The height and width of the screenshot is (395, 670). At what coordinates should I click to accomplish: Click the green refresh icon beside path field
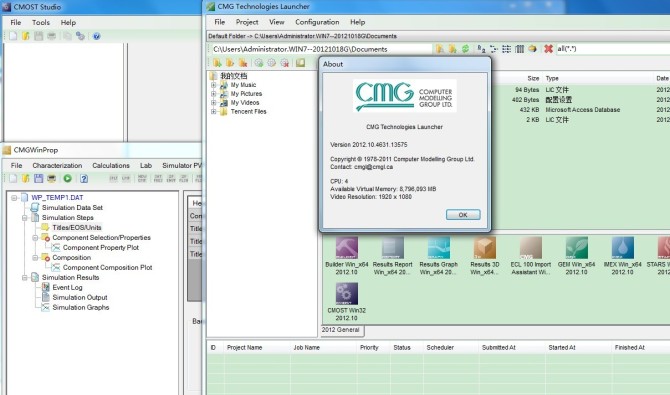tap(465, 49)
